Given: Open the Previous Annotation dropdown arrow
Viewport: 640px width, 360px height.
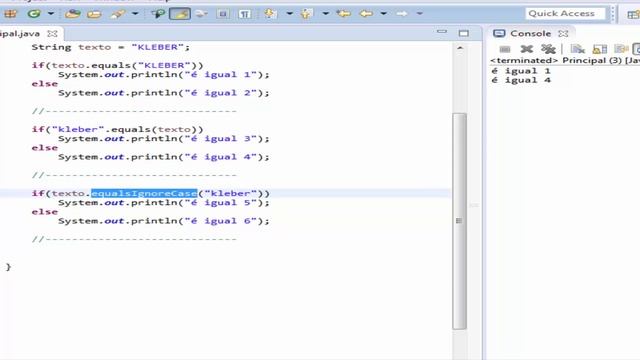Looking at the screenshot, I should (325, 13).
